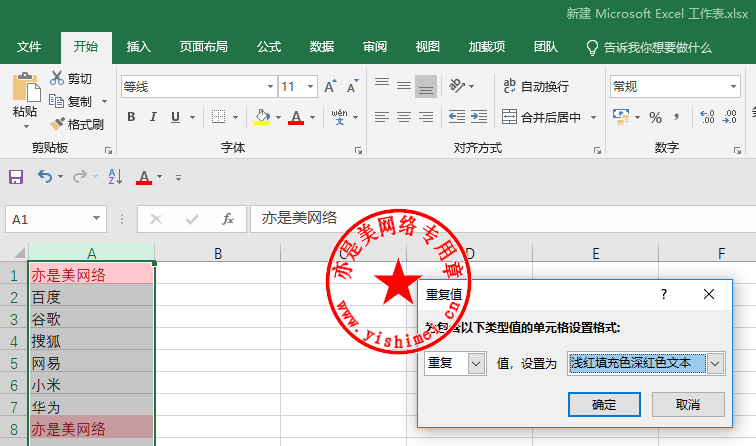756x446 pixels.
Task: Apply percent style format
Action: click(655, 117)
